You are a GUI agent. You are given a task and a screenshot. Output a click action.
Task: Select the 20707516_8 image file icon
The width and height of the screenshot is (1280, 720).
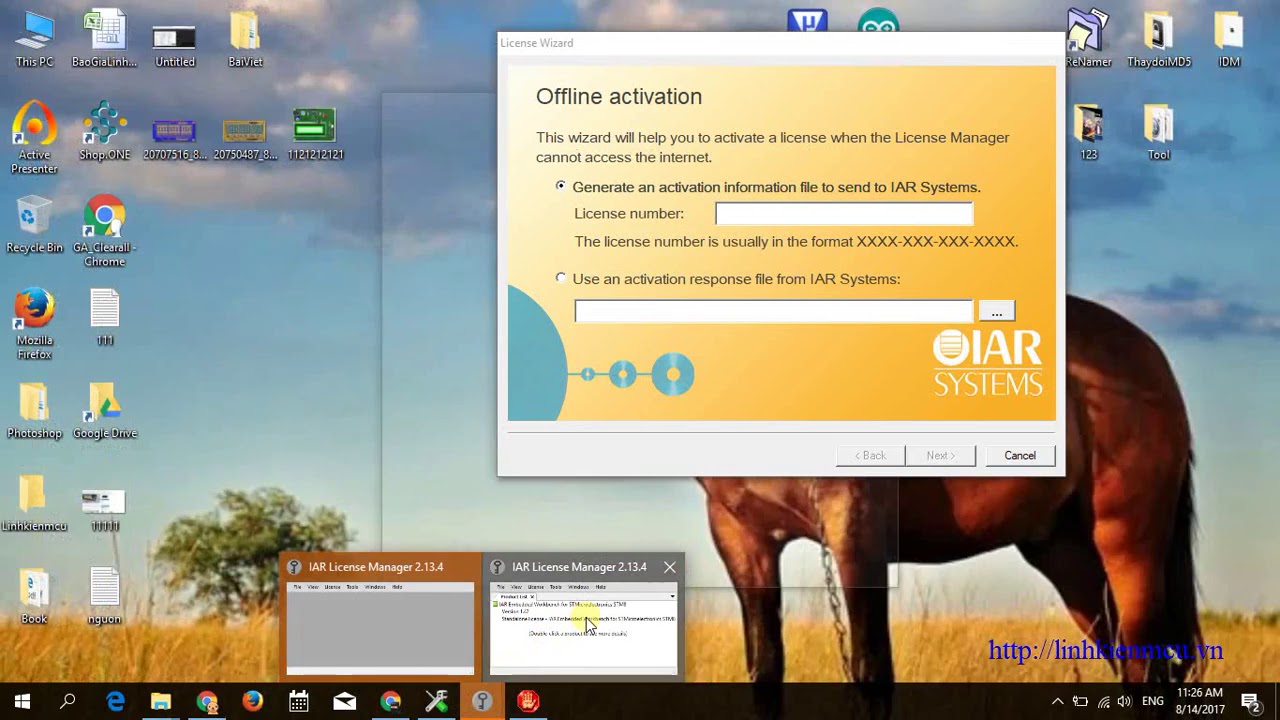(x=174, y=138)
